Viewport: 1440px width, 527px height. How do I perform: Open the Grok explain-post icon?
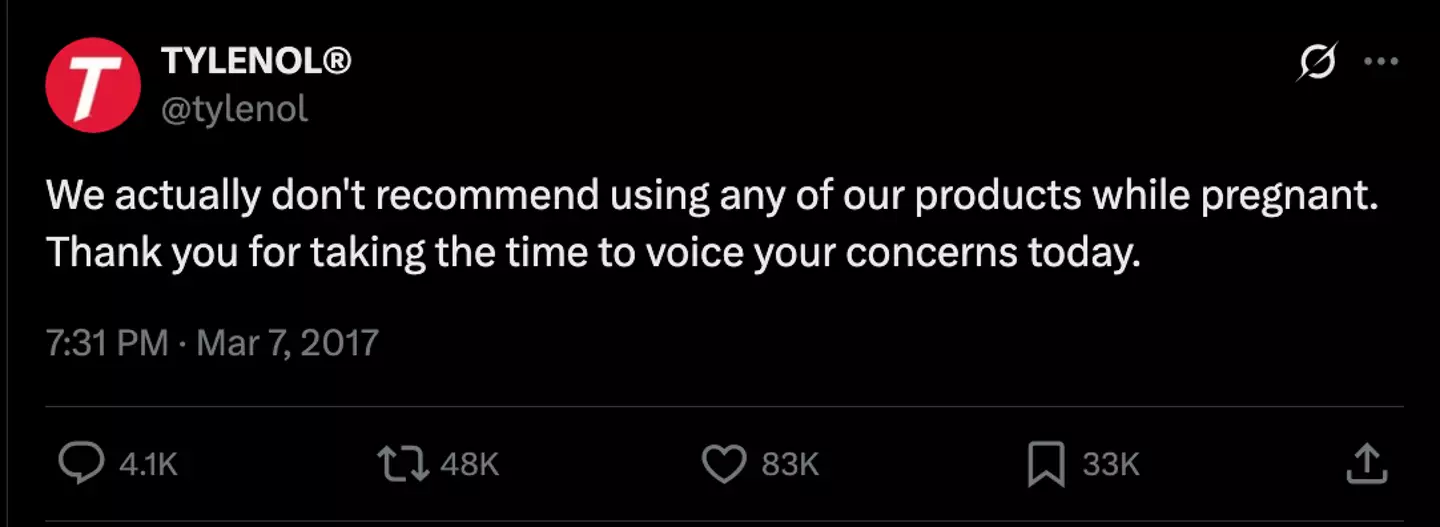(x=1316, y=63)
